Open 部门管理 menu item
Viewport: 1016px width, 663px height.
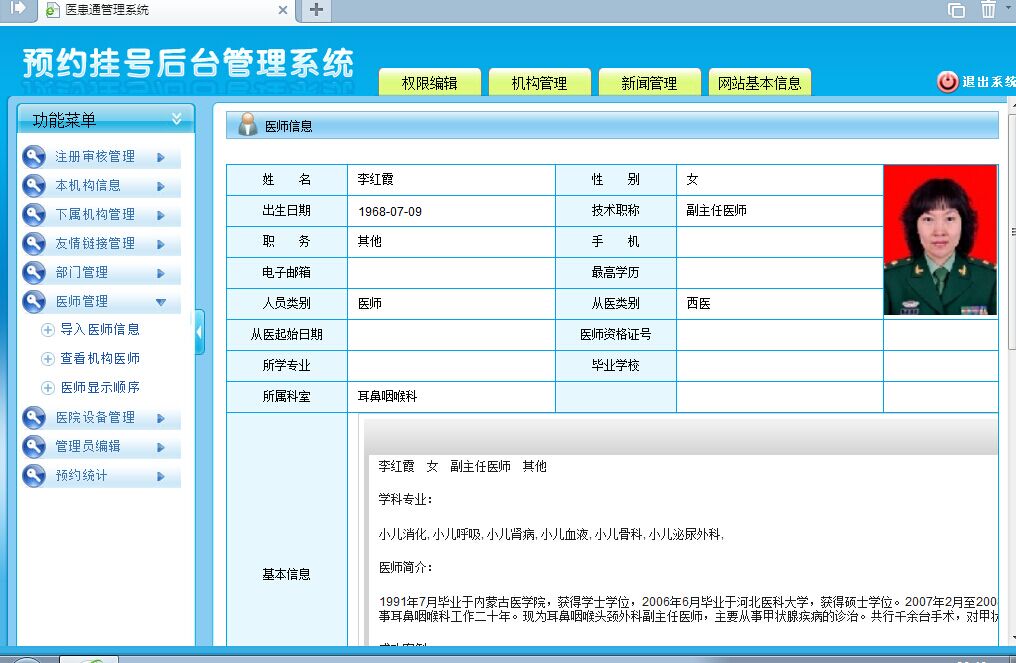82,273
